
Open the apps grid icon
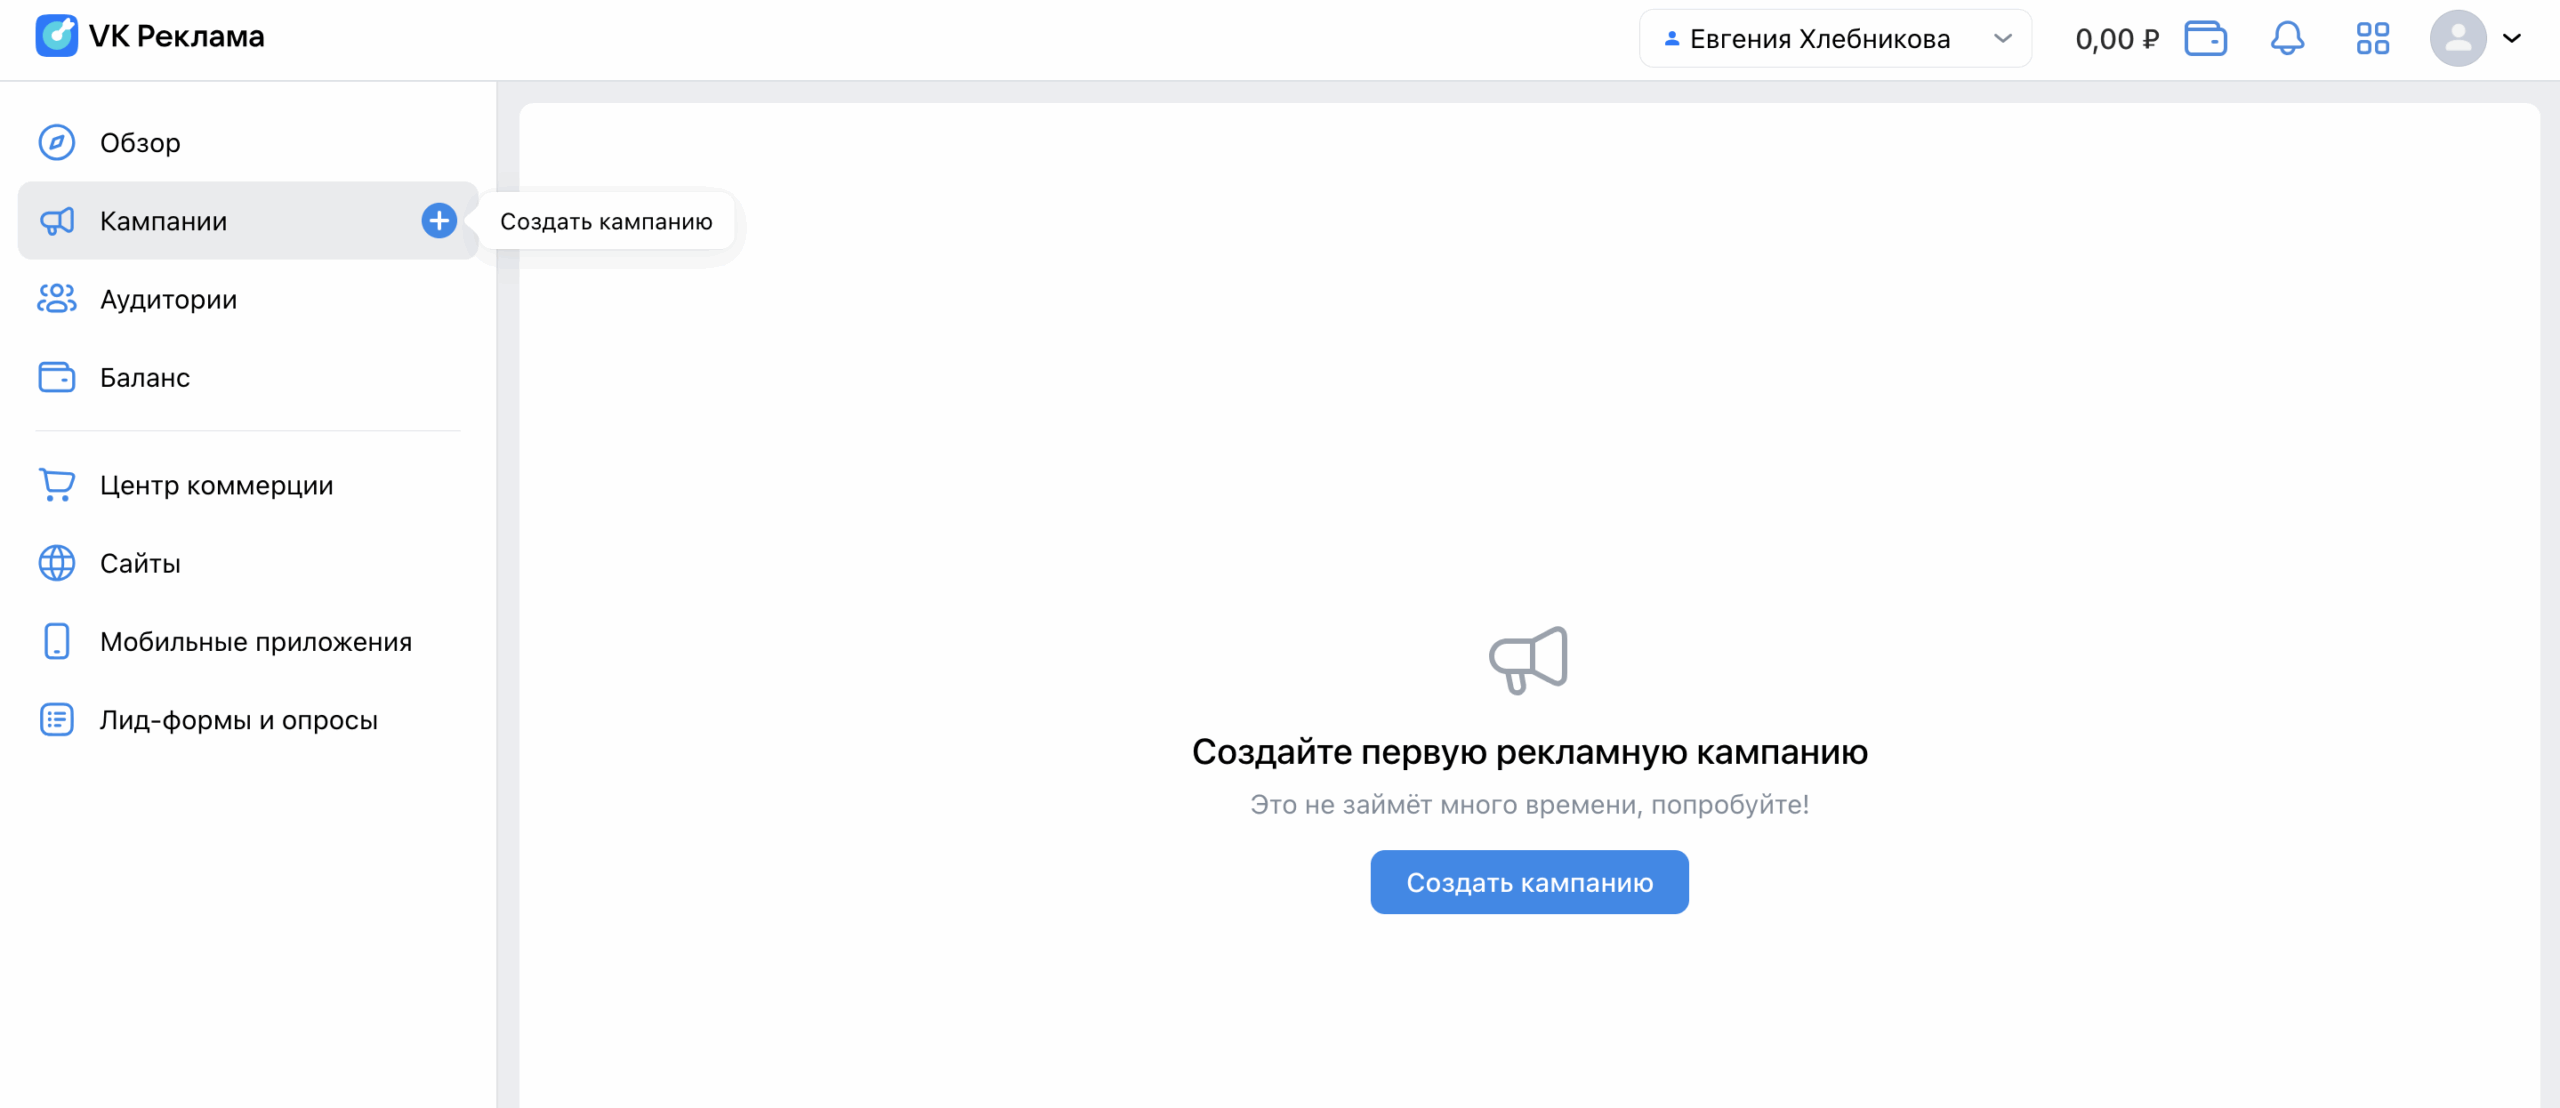(x=2372, y=39)
